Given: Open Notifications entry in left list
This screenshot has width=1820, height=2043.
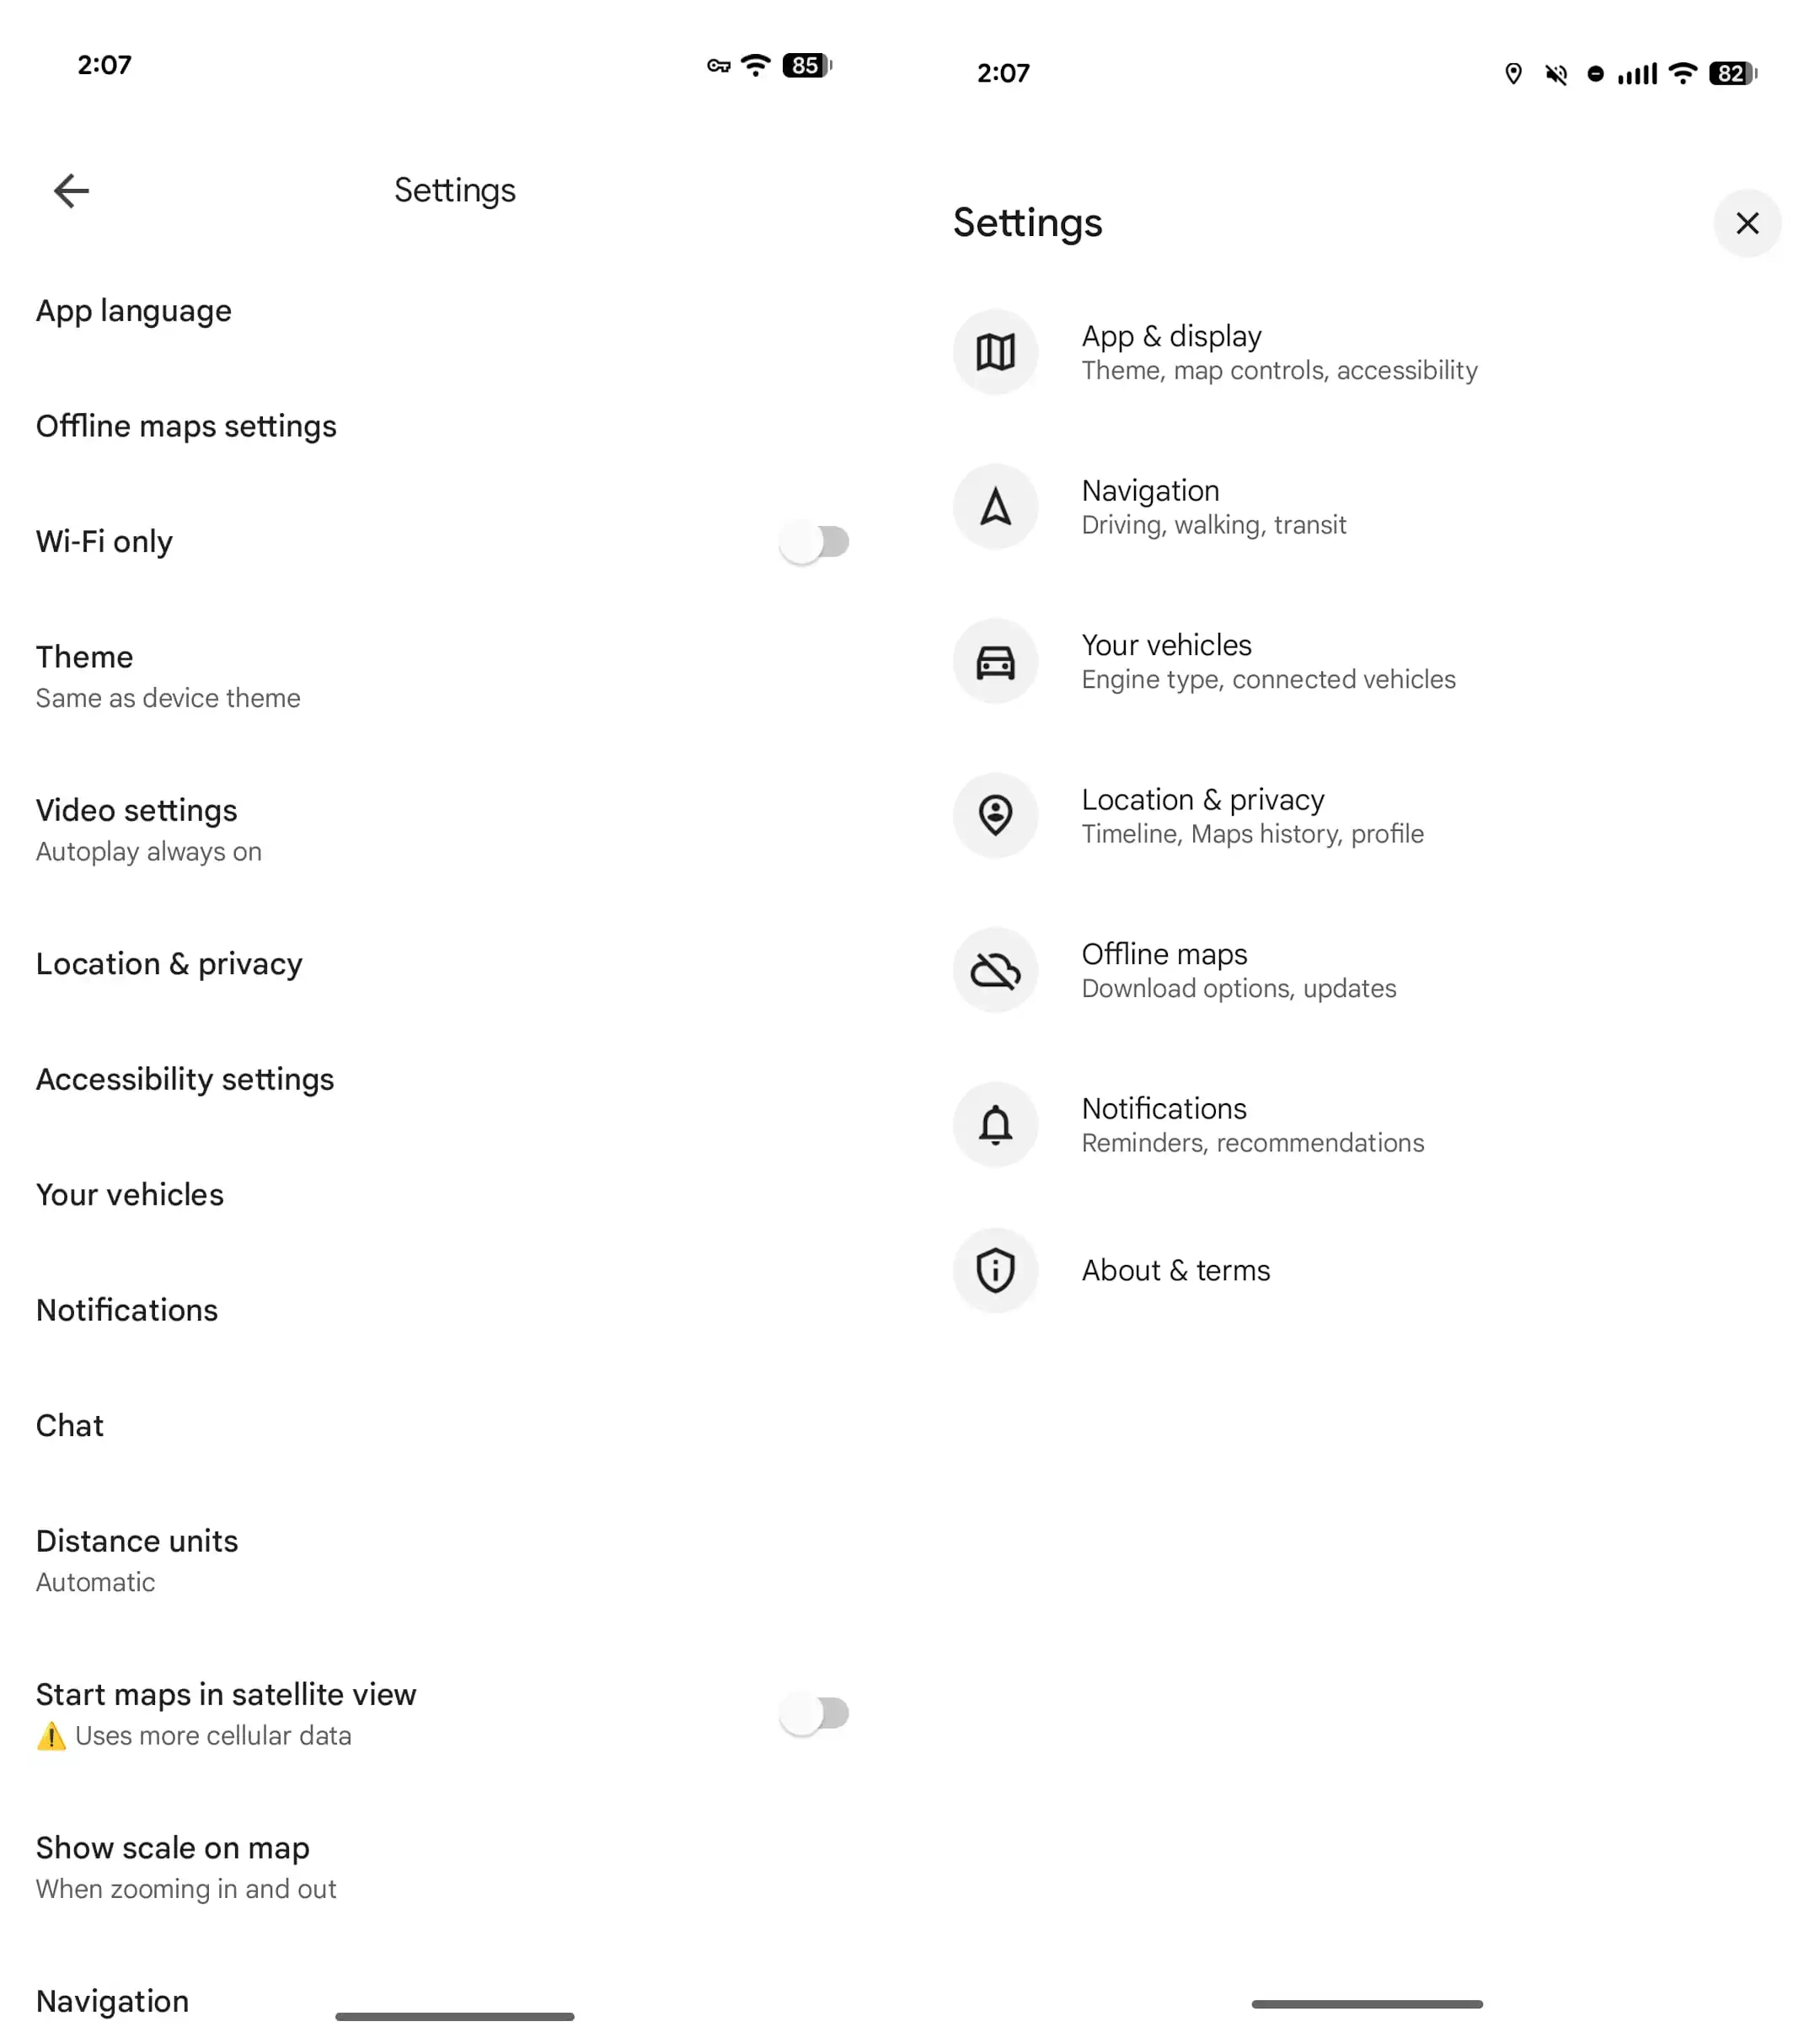Looking at the screenshot, I should click(127, 1310).
